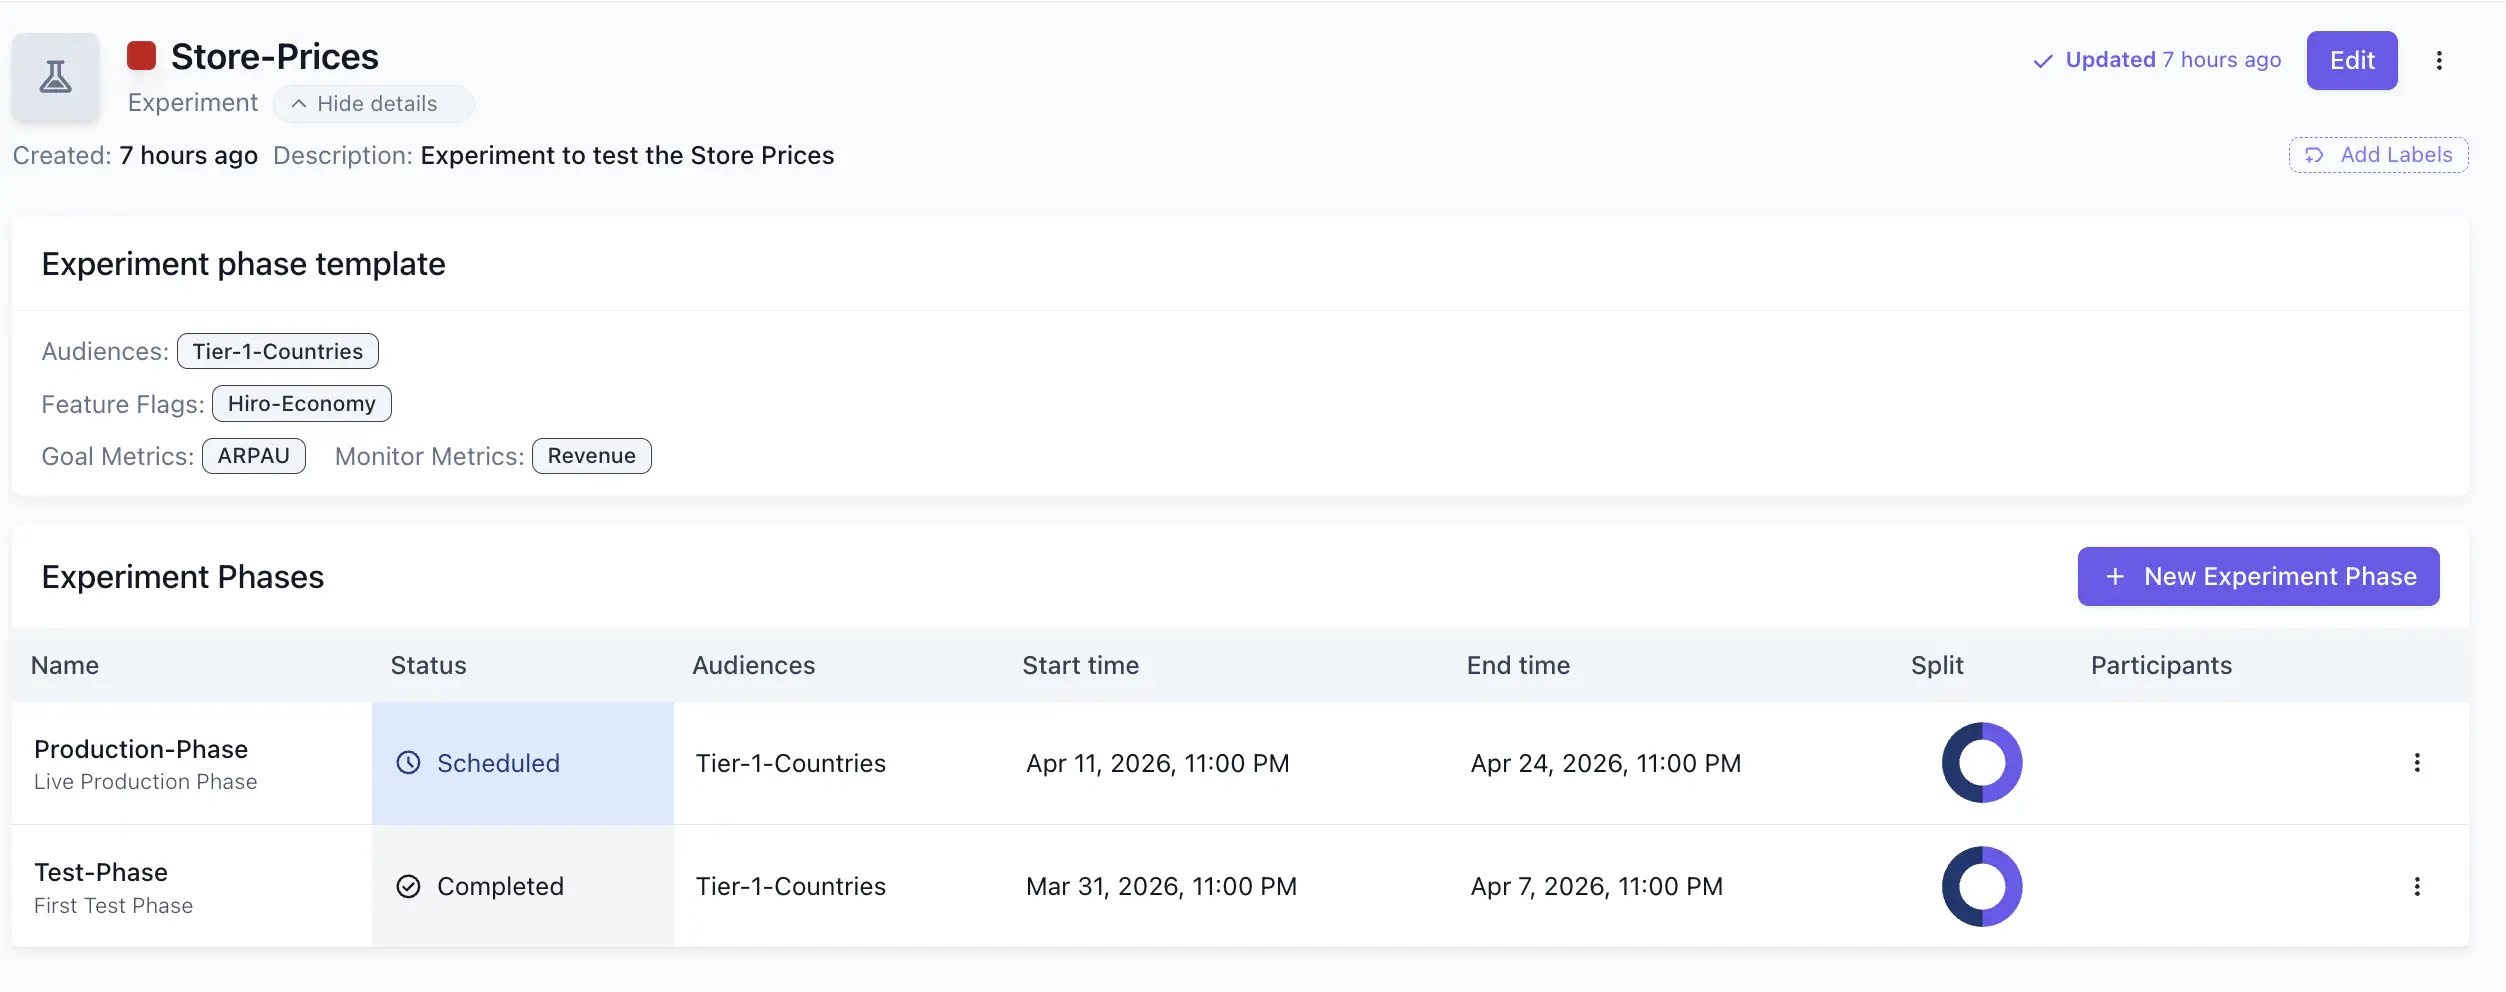
Task: Click the Production-Phase split donut chart
Action: [1981, 762]
